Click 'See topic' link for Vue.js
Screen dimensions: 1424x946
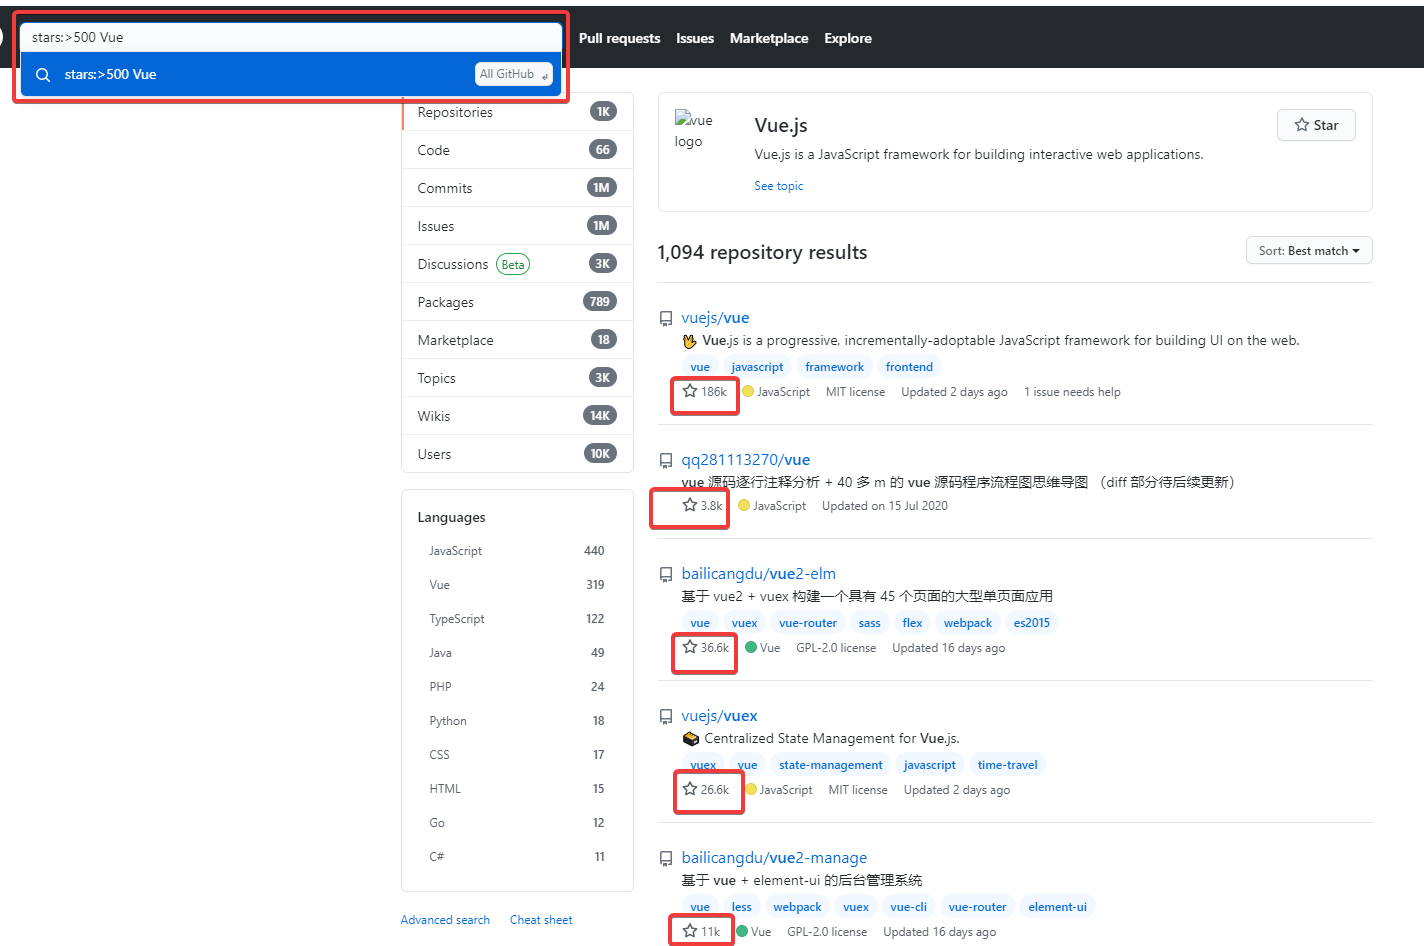[x=778, y=186]
